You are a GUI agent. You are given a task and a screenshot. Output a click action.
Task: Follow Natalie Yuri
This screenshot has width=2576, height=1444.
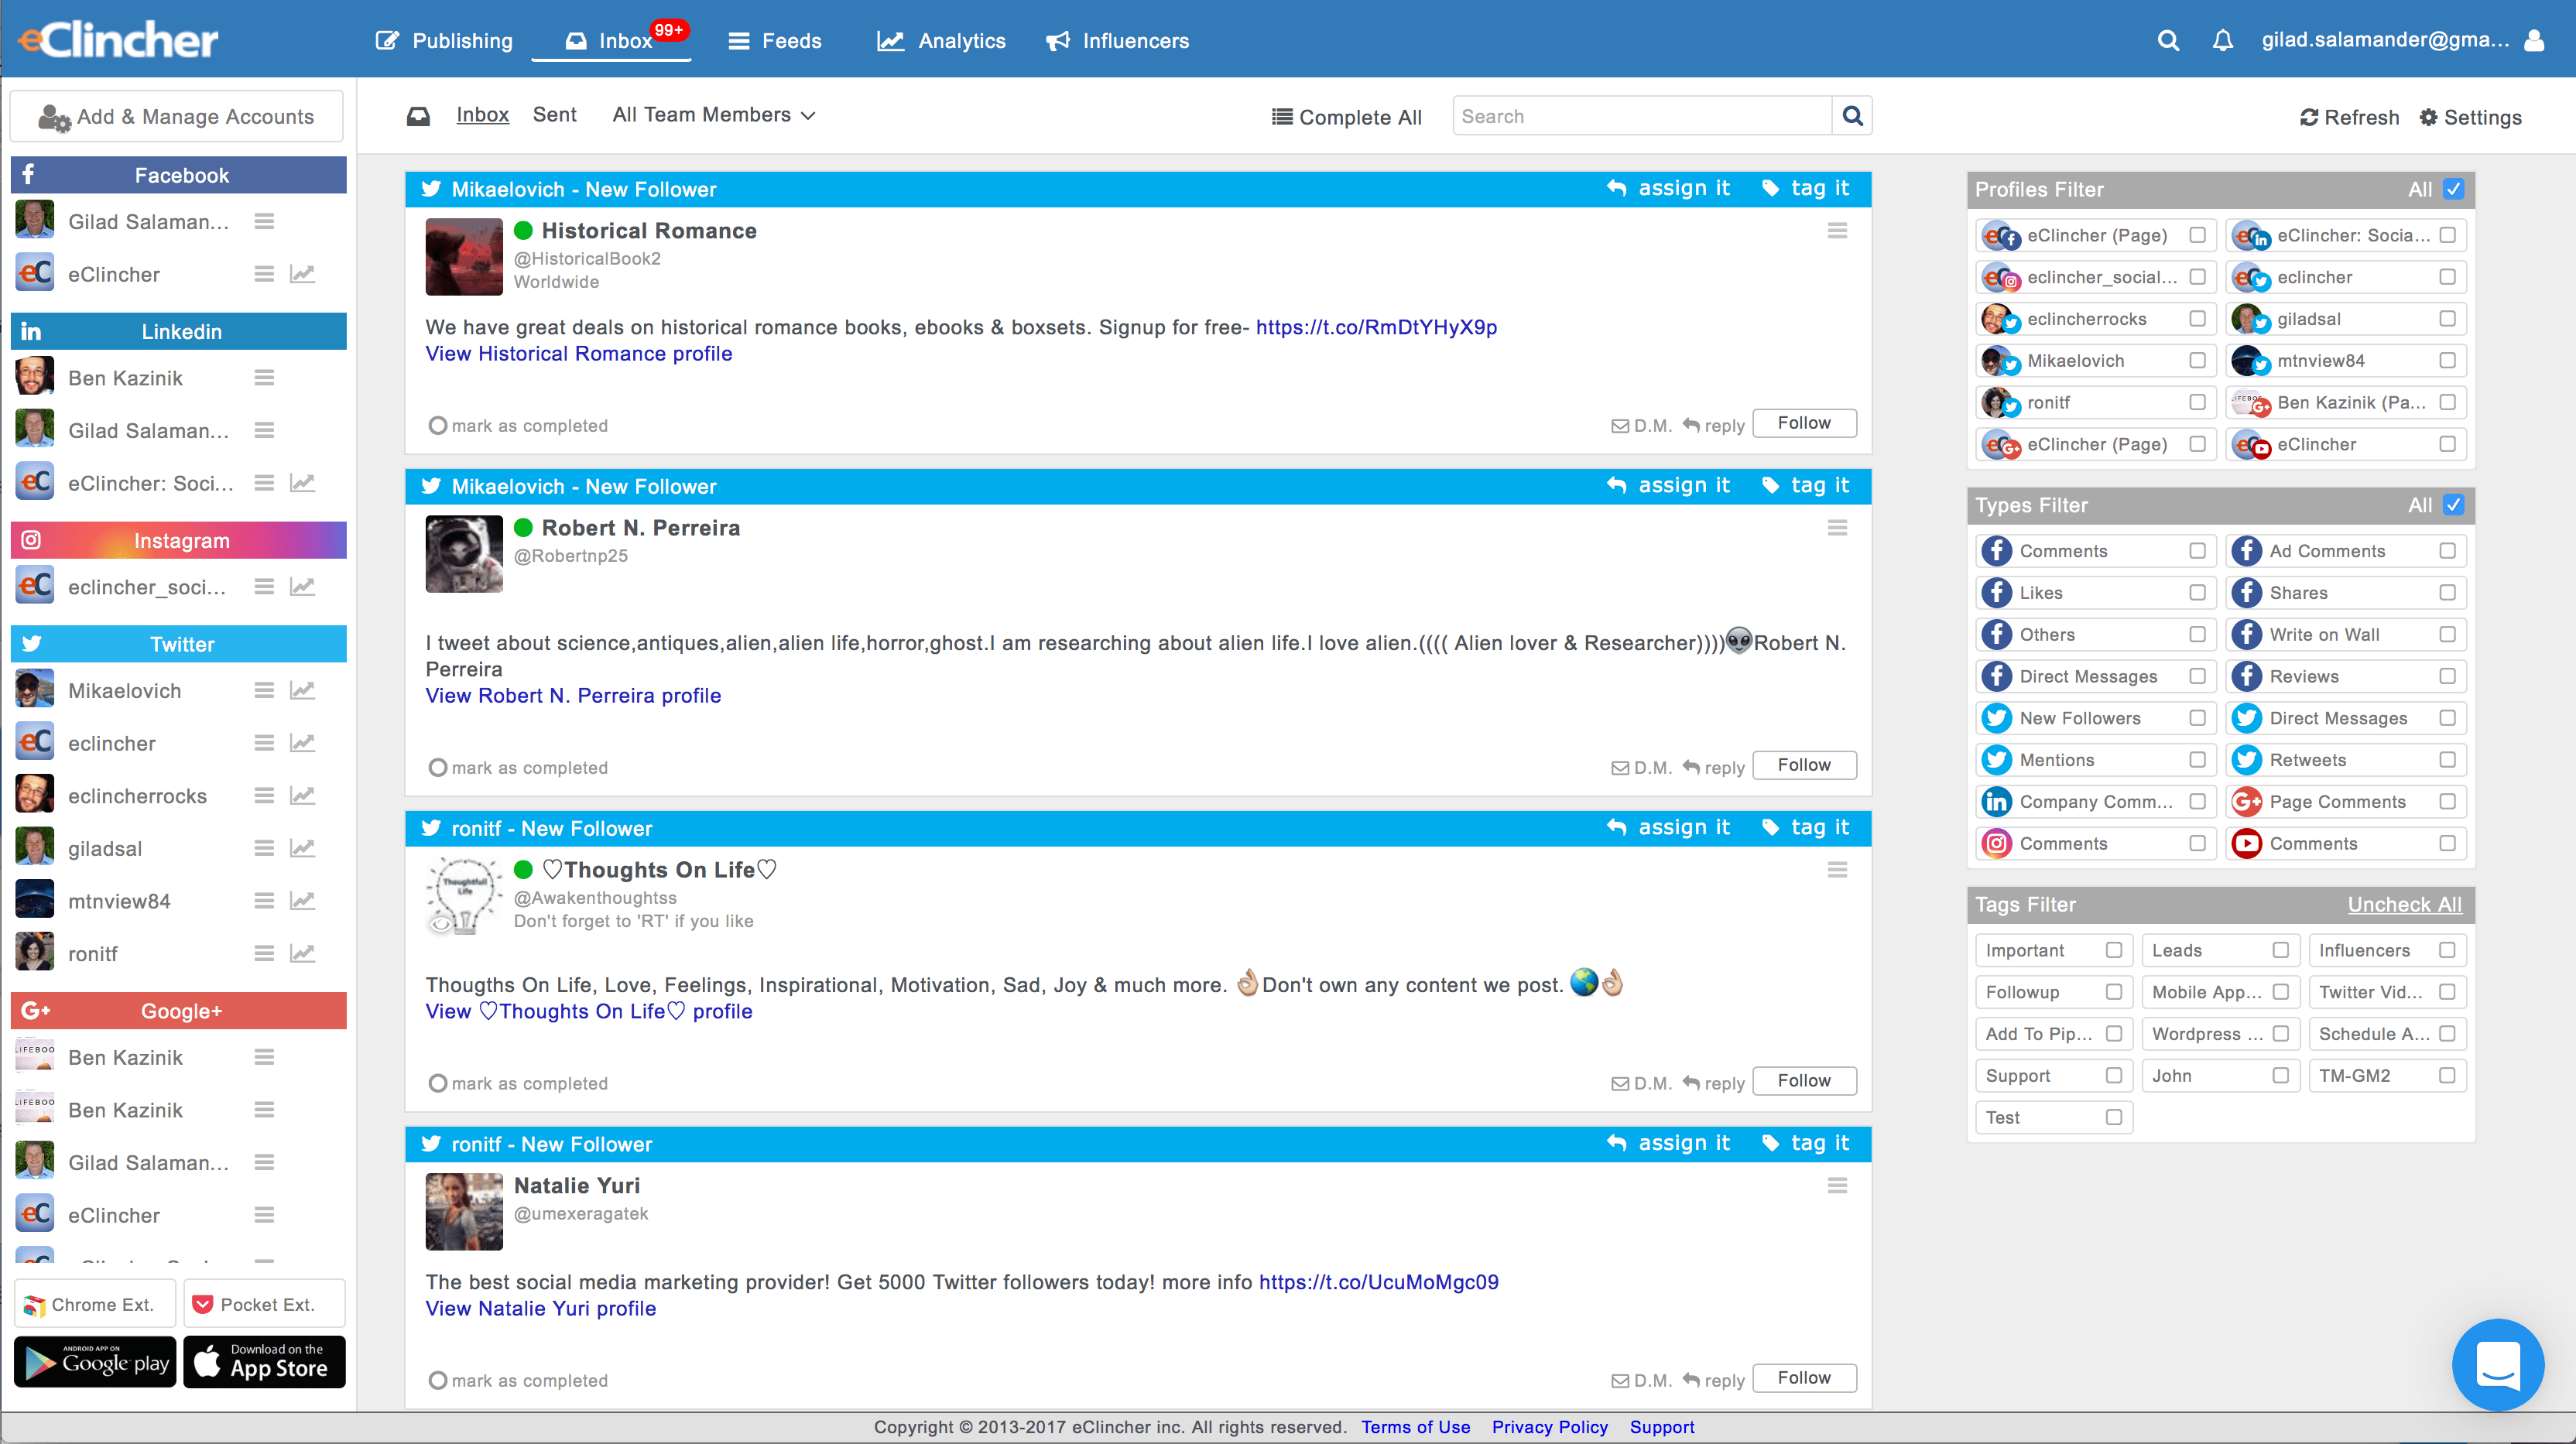coord(1804,1378)
